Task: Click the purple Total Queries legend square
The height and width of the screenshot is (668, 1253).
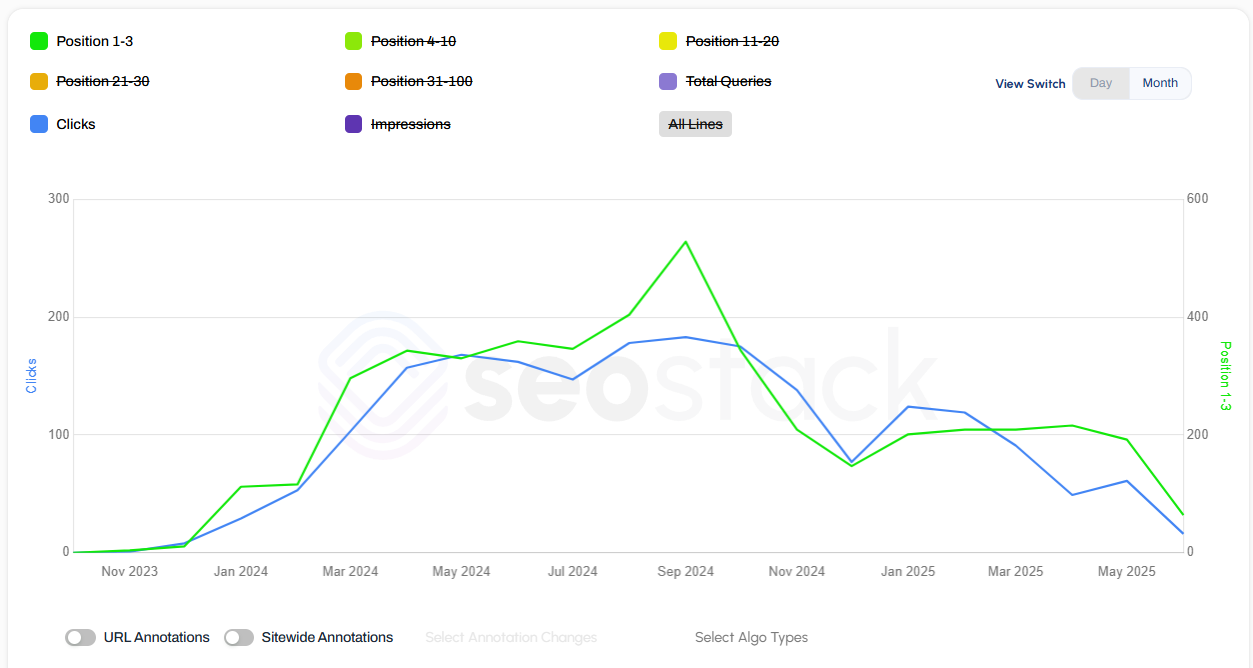Action: point(668,81)
